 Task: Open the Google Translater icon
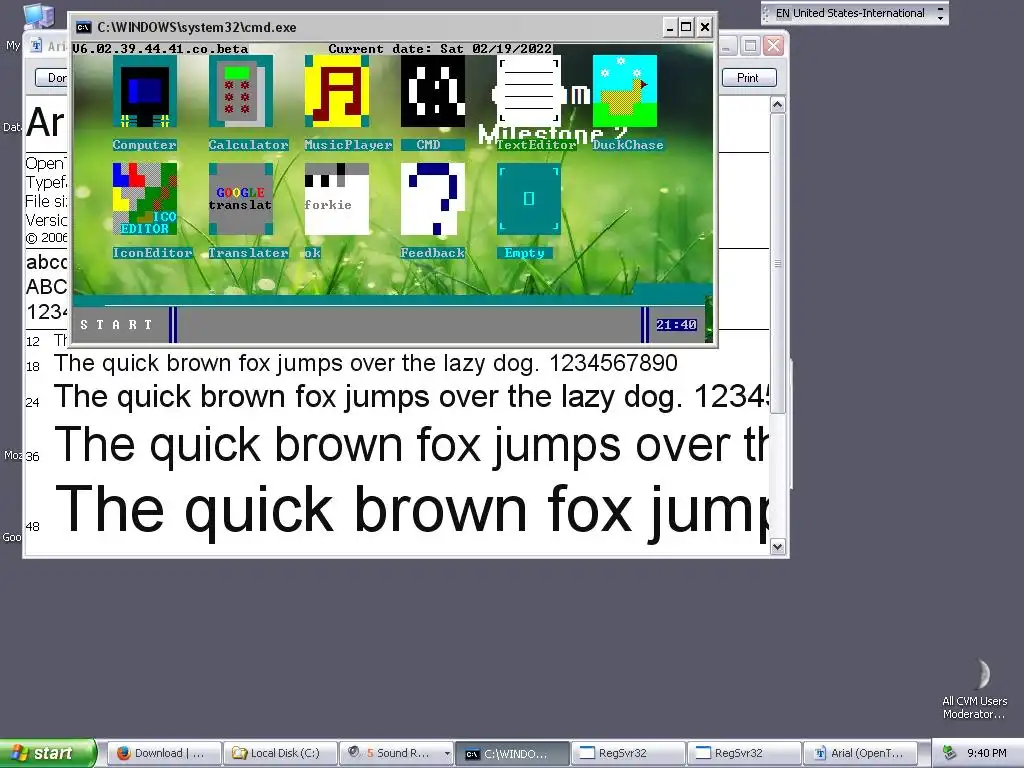[240, 199]
